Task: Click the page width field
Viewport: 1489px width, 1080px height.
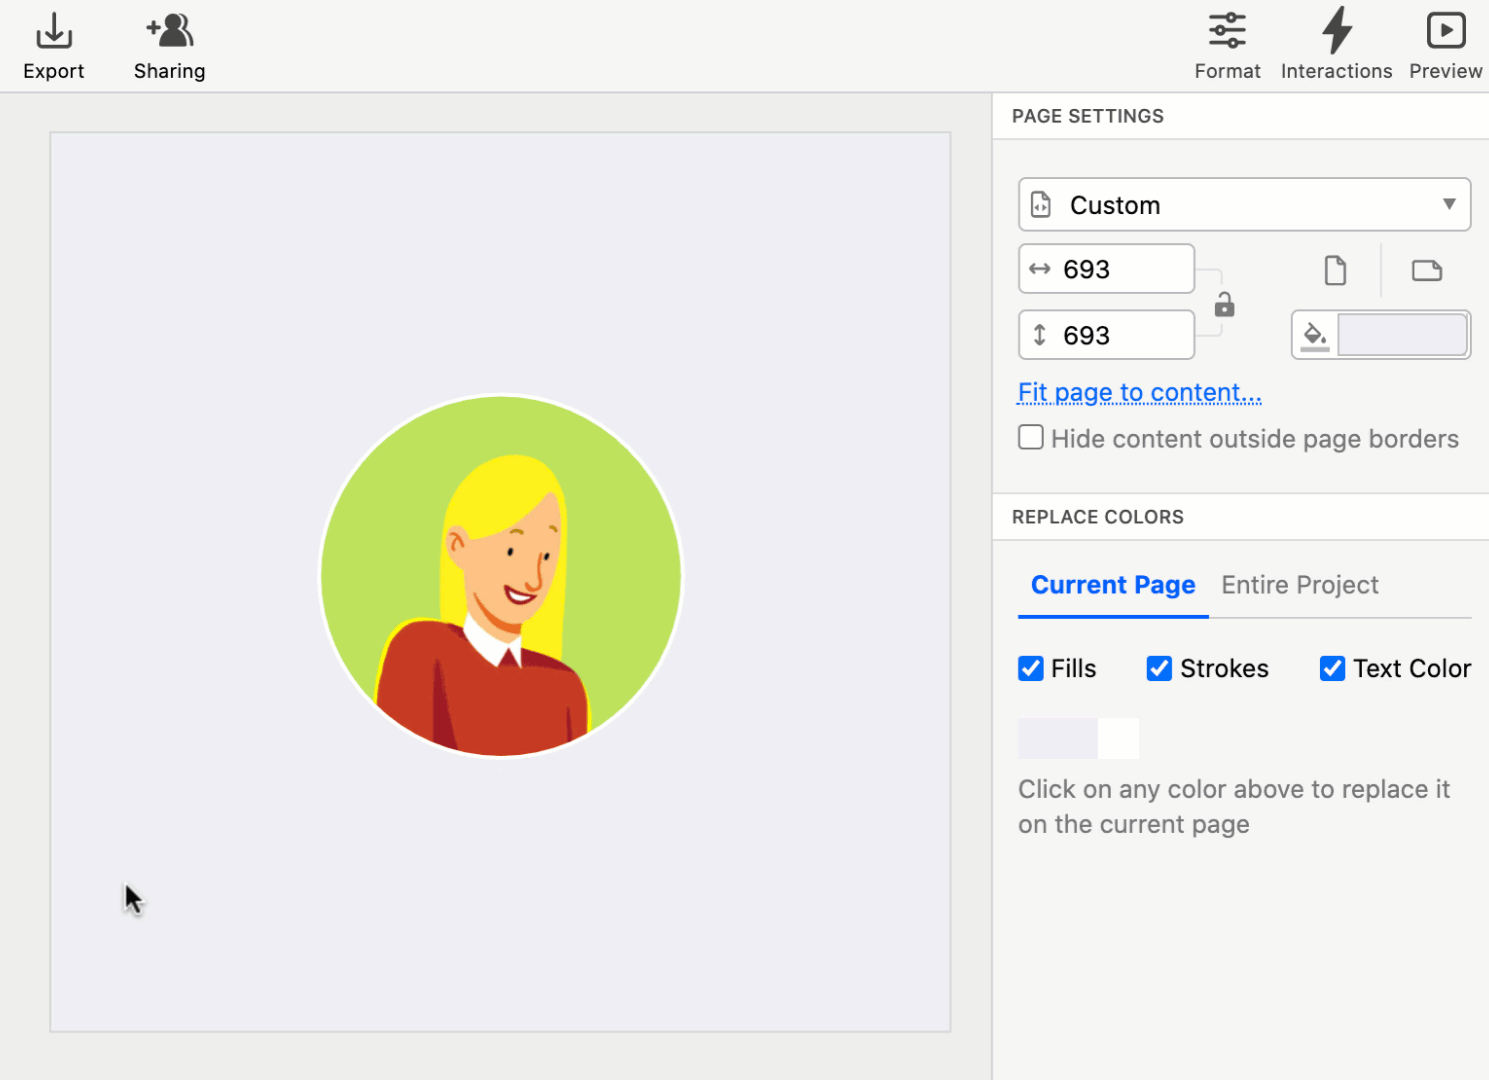Action: click(x=1120, y=269)
